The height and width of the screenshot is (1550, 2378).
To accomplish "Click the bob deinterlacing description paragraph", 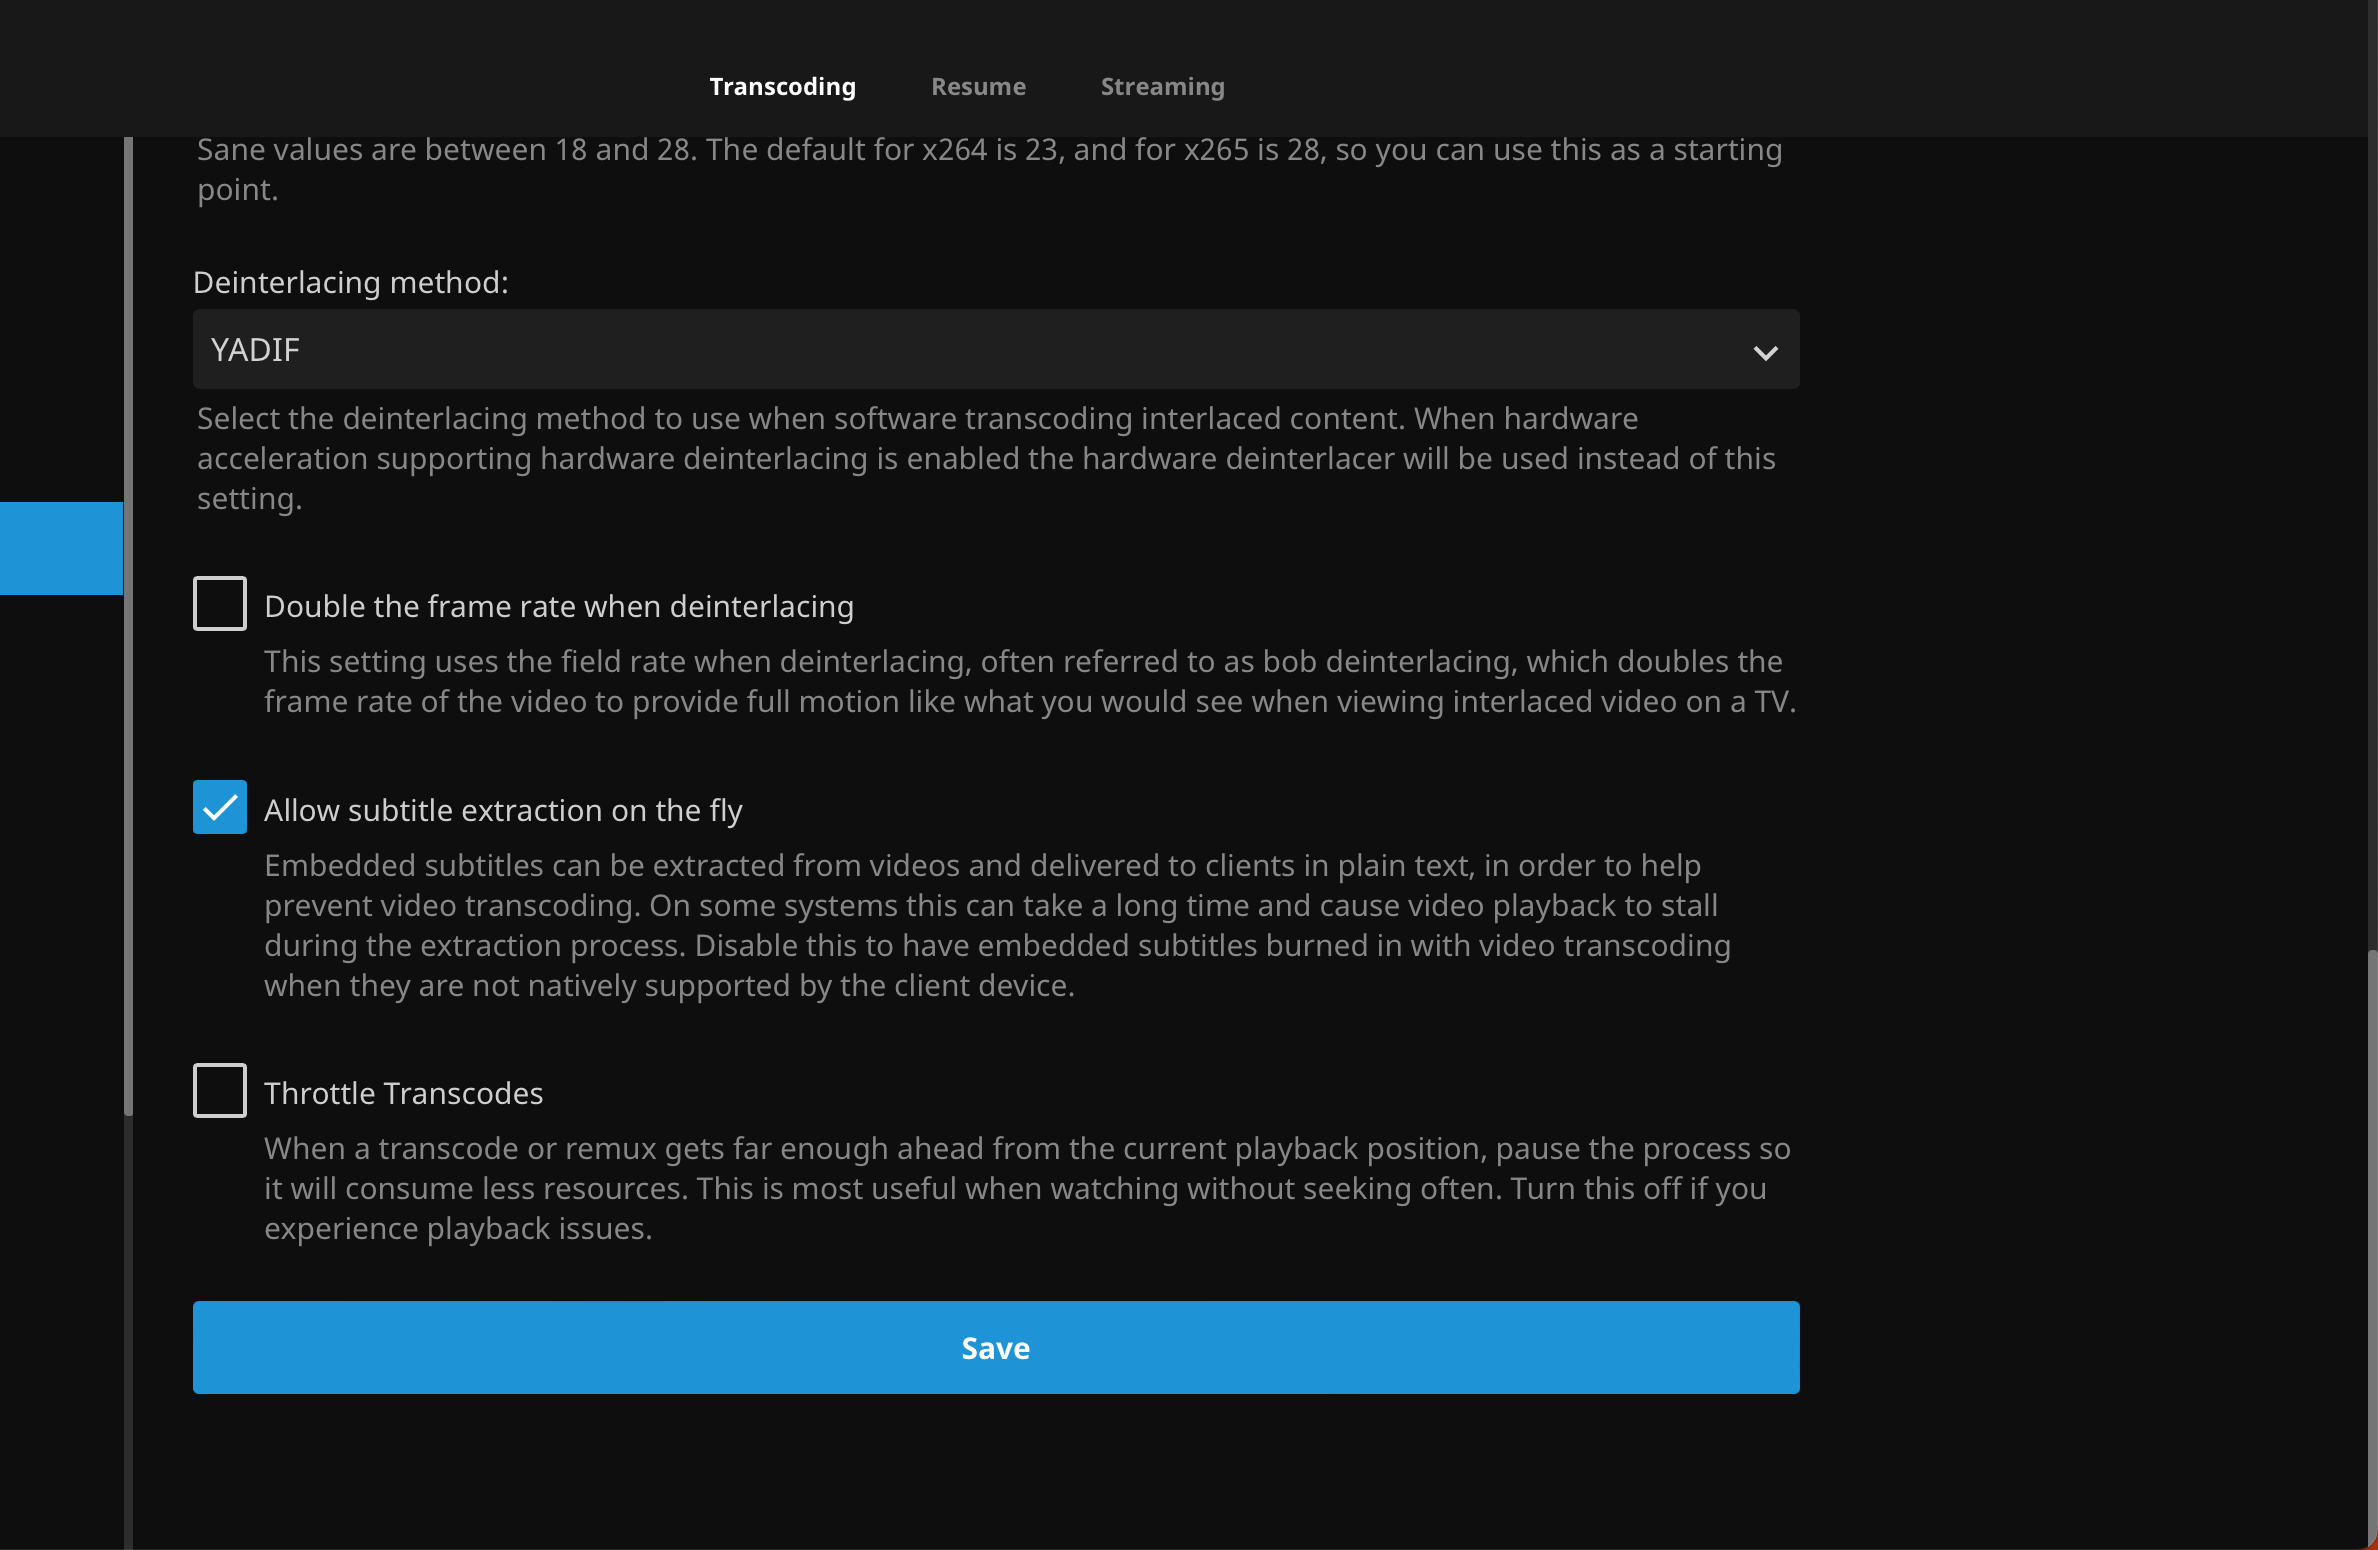I will (x=1029, y=682).
